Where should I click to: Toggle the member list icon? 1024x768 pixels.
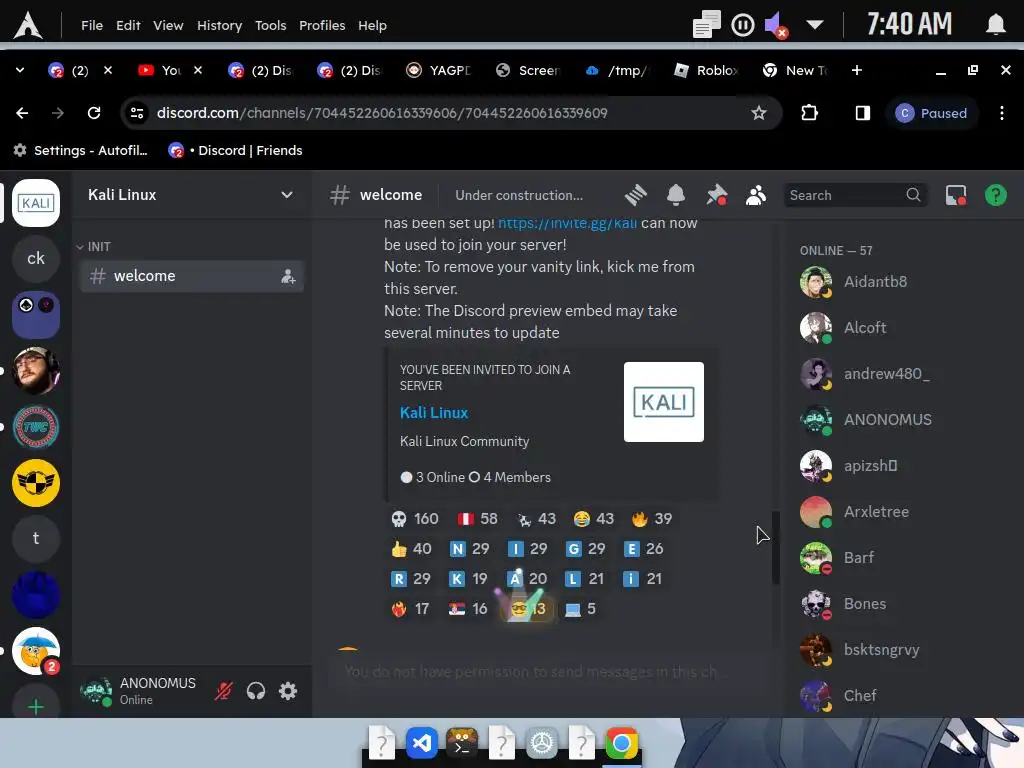tap(756, 195)
